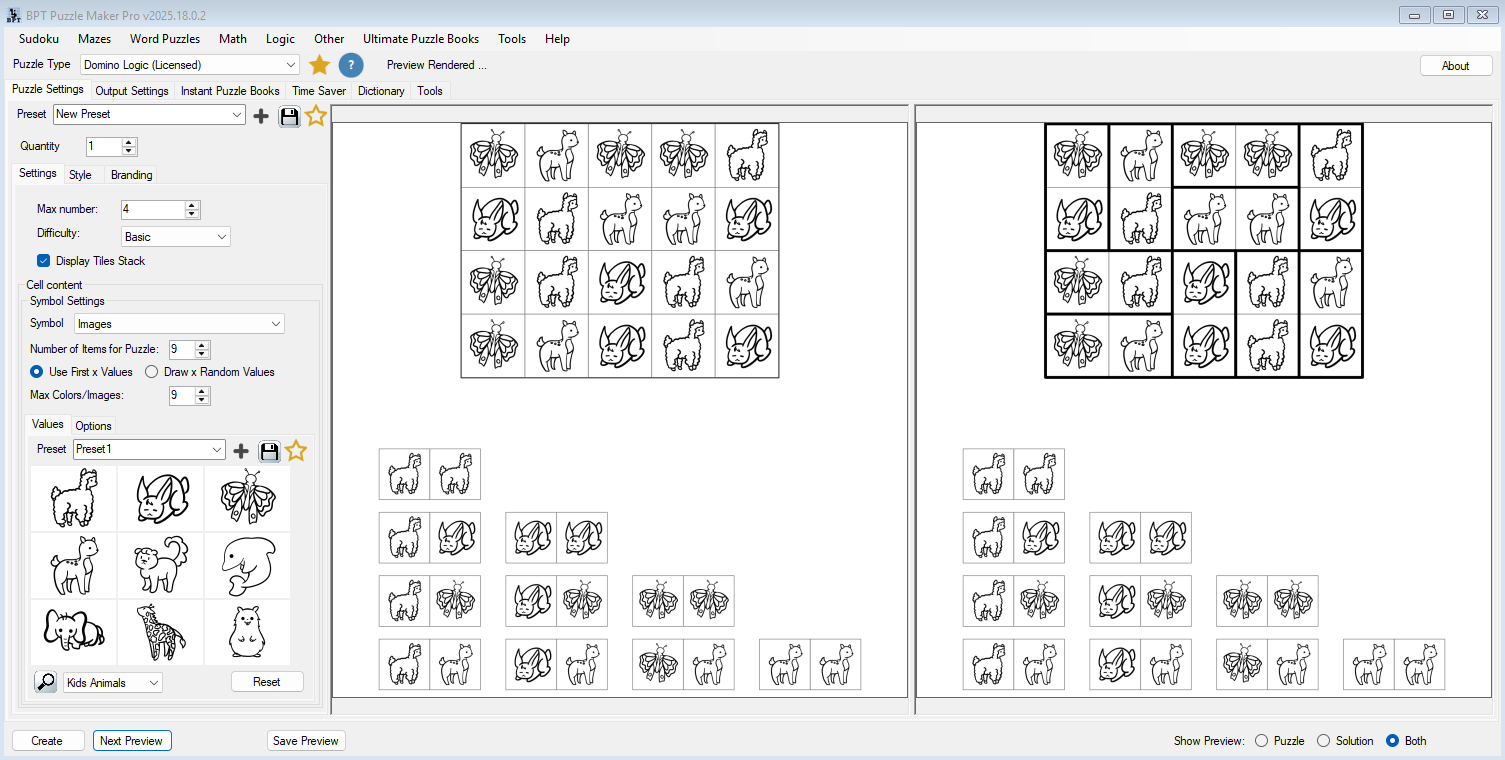Choose Solution in Show Preview
The width and height of the screenshot is (1505, 760).
pos(1325,741)
